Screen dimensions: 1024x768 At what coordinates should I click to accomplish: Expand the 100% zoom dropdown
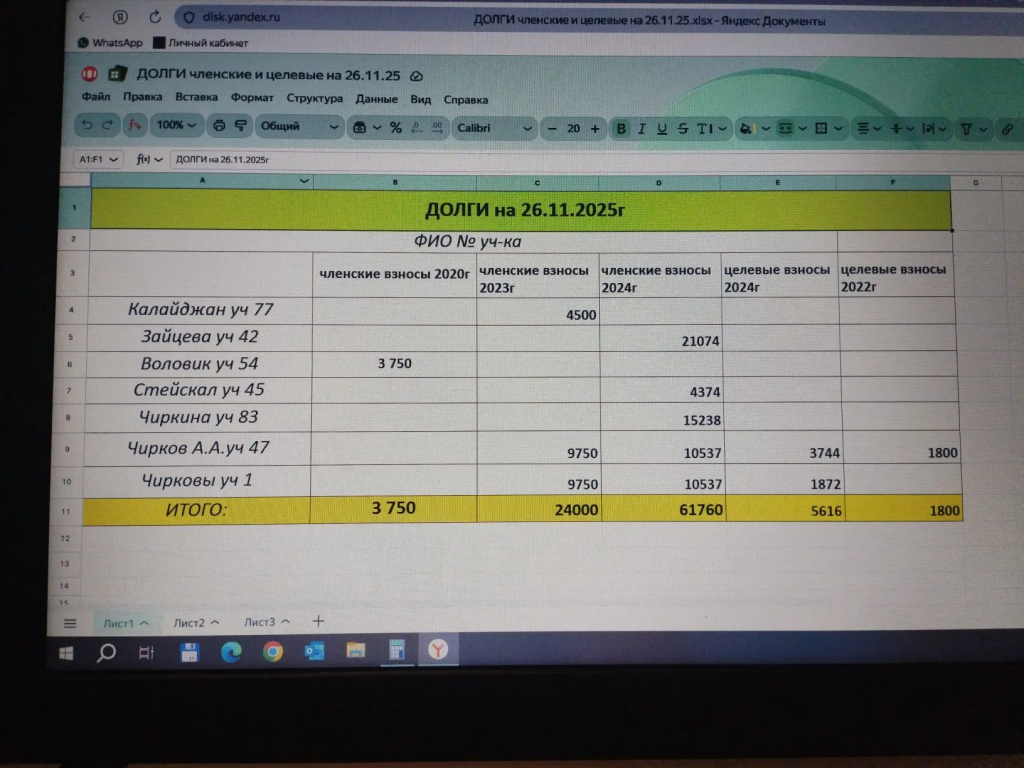pos(177,126)
